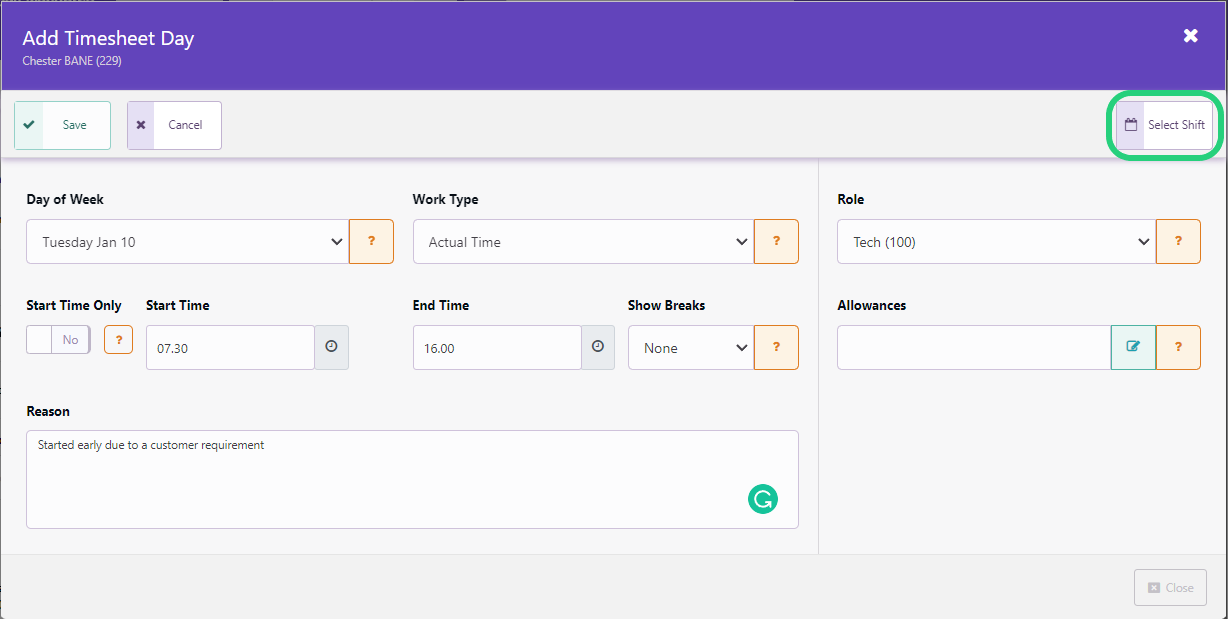
Task: Click the help icon next to Show Breaks
Action: click(776, 347)
